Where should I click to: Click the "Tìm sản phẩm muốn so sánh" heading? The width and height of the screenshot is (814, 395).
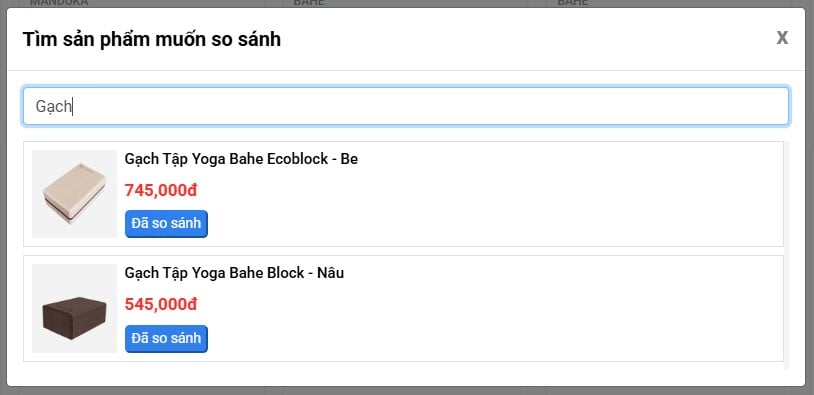click(152, 39)
